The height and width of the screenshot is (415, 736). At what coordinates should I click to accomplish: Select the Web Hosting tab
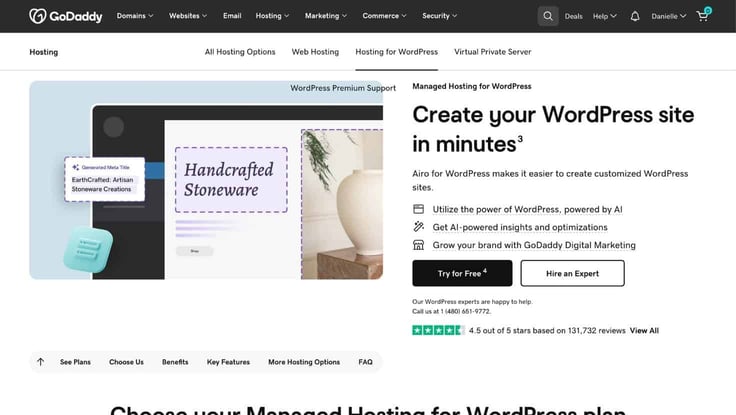[x=315, y=52]
